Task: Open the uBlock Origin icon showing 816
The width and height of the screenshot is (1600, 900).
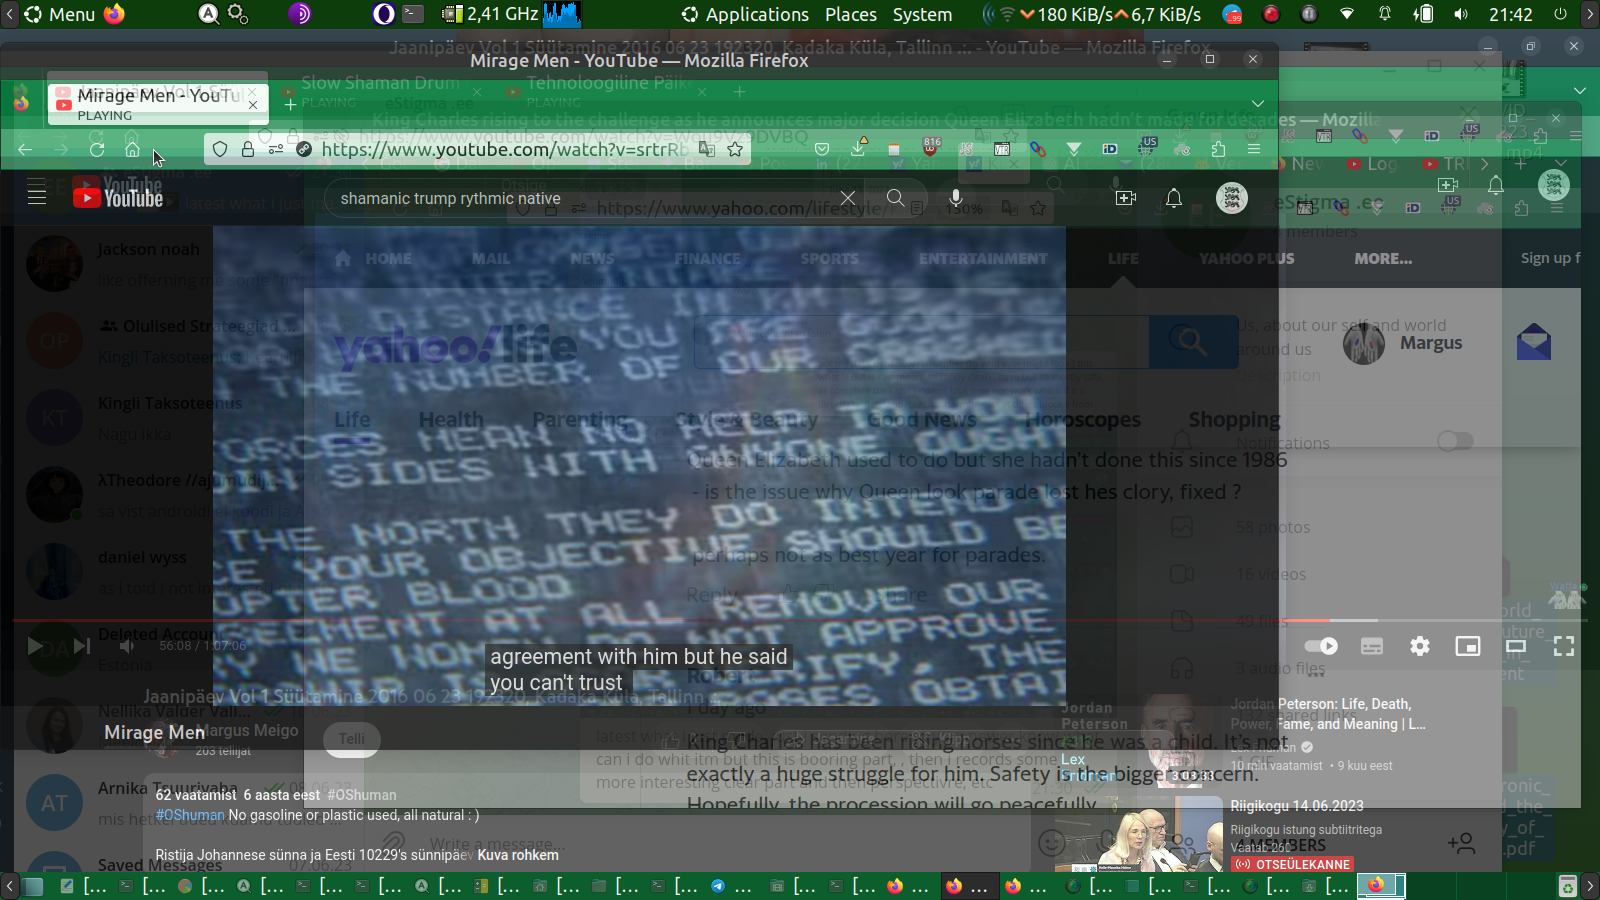Action: point(931,148)
